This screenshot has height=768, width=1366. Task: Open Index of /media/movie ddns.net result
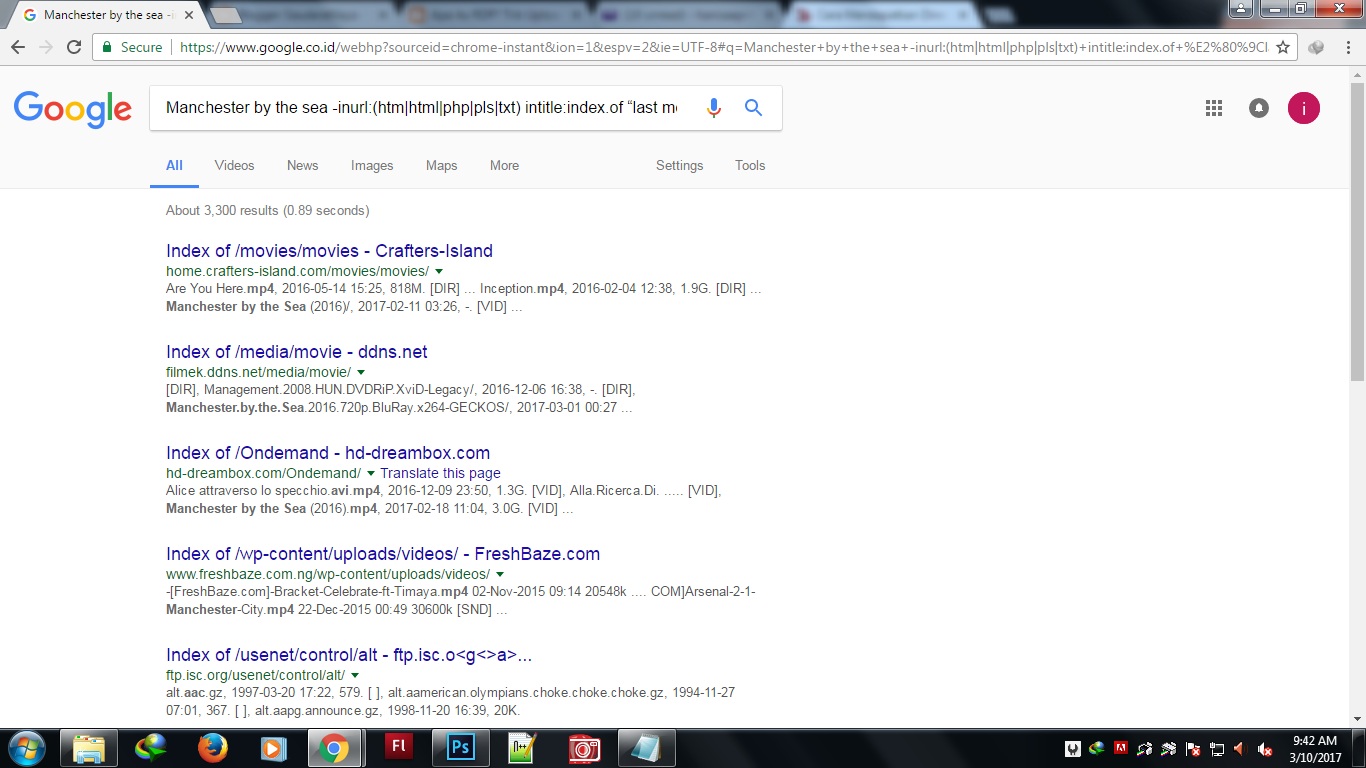pos(297,352)
